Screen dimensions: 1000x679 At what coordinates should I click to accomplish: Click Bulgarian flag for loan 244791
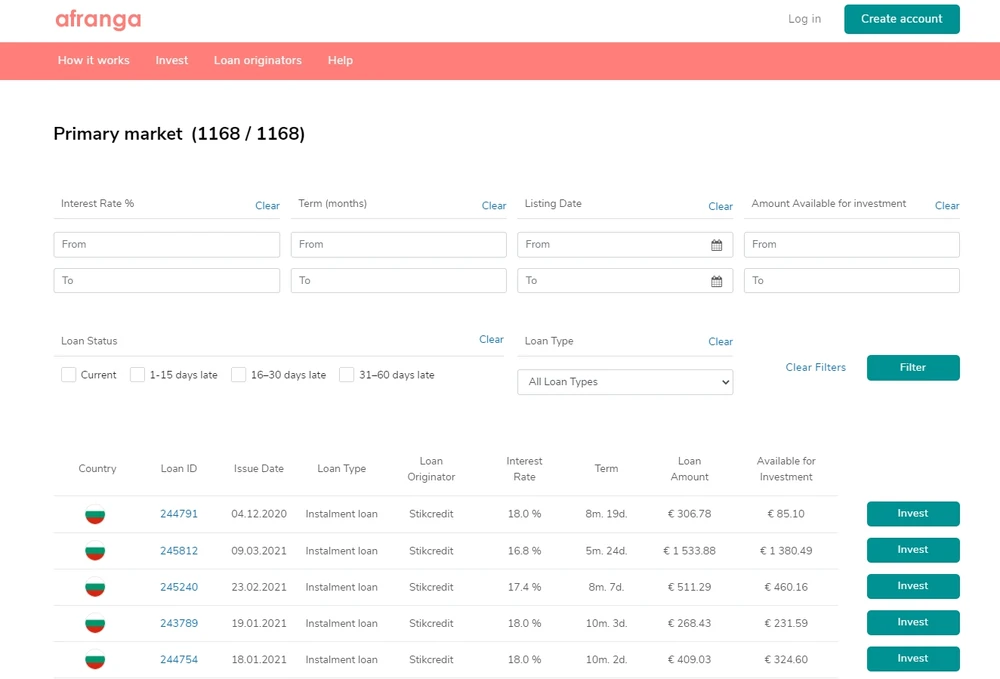tap(95, 515)
